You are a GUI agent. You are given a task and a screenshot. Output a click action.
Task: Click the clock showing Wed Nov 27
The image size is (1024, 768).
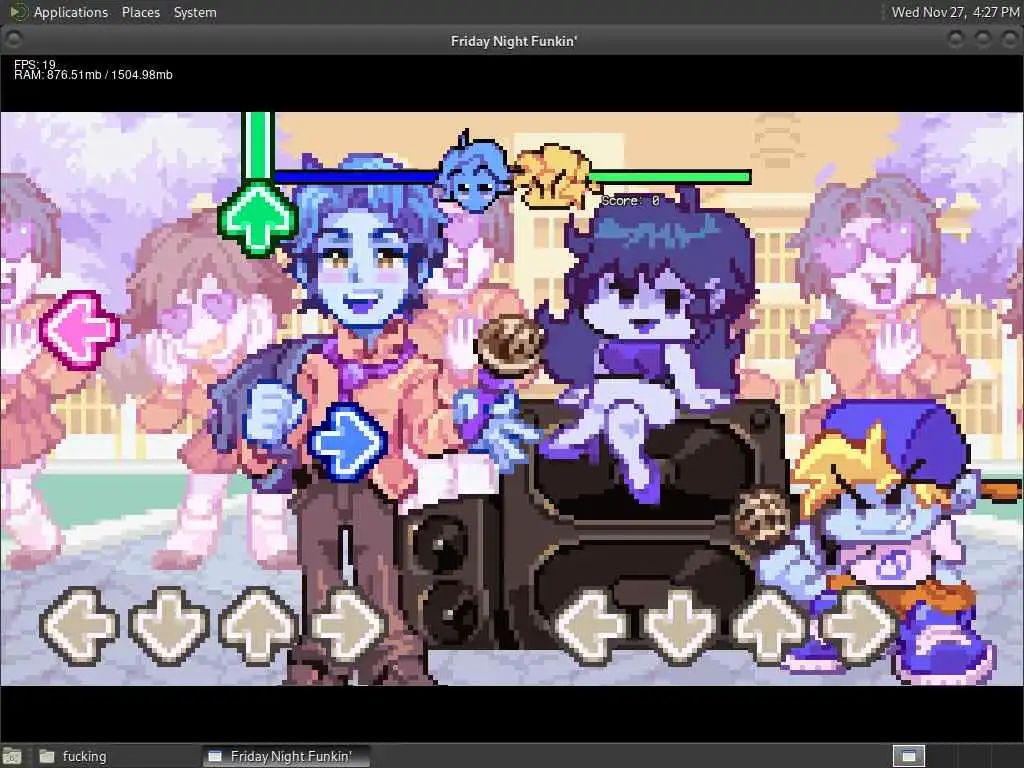click(x=955, y=12)
